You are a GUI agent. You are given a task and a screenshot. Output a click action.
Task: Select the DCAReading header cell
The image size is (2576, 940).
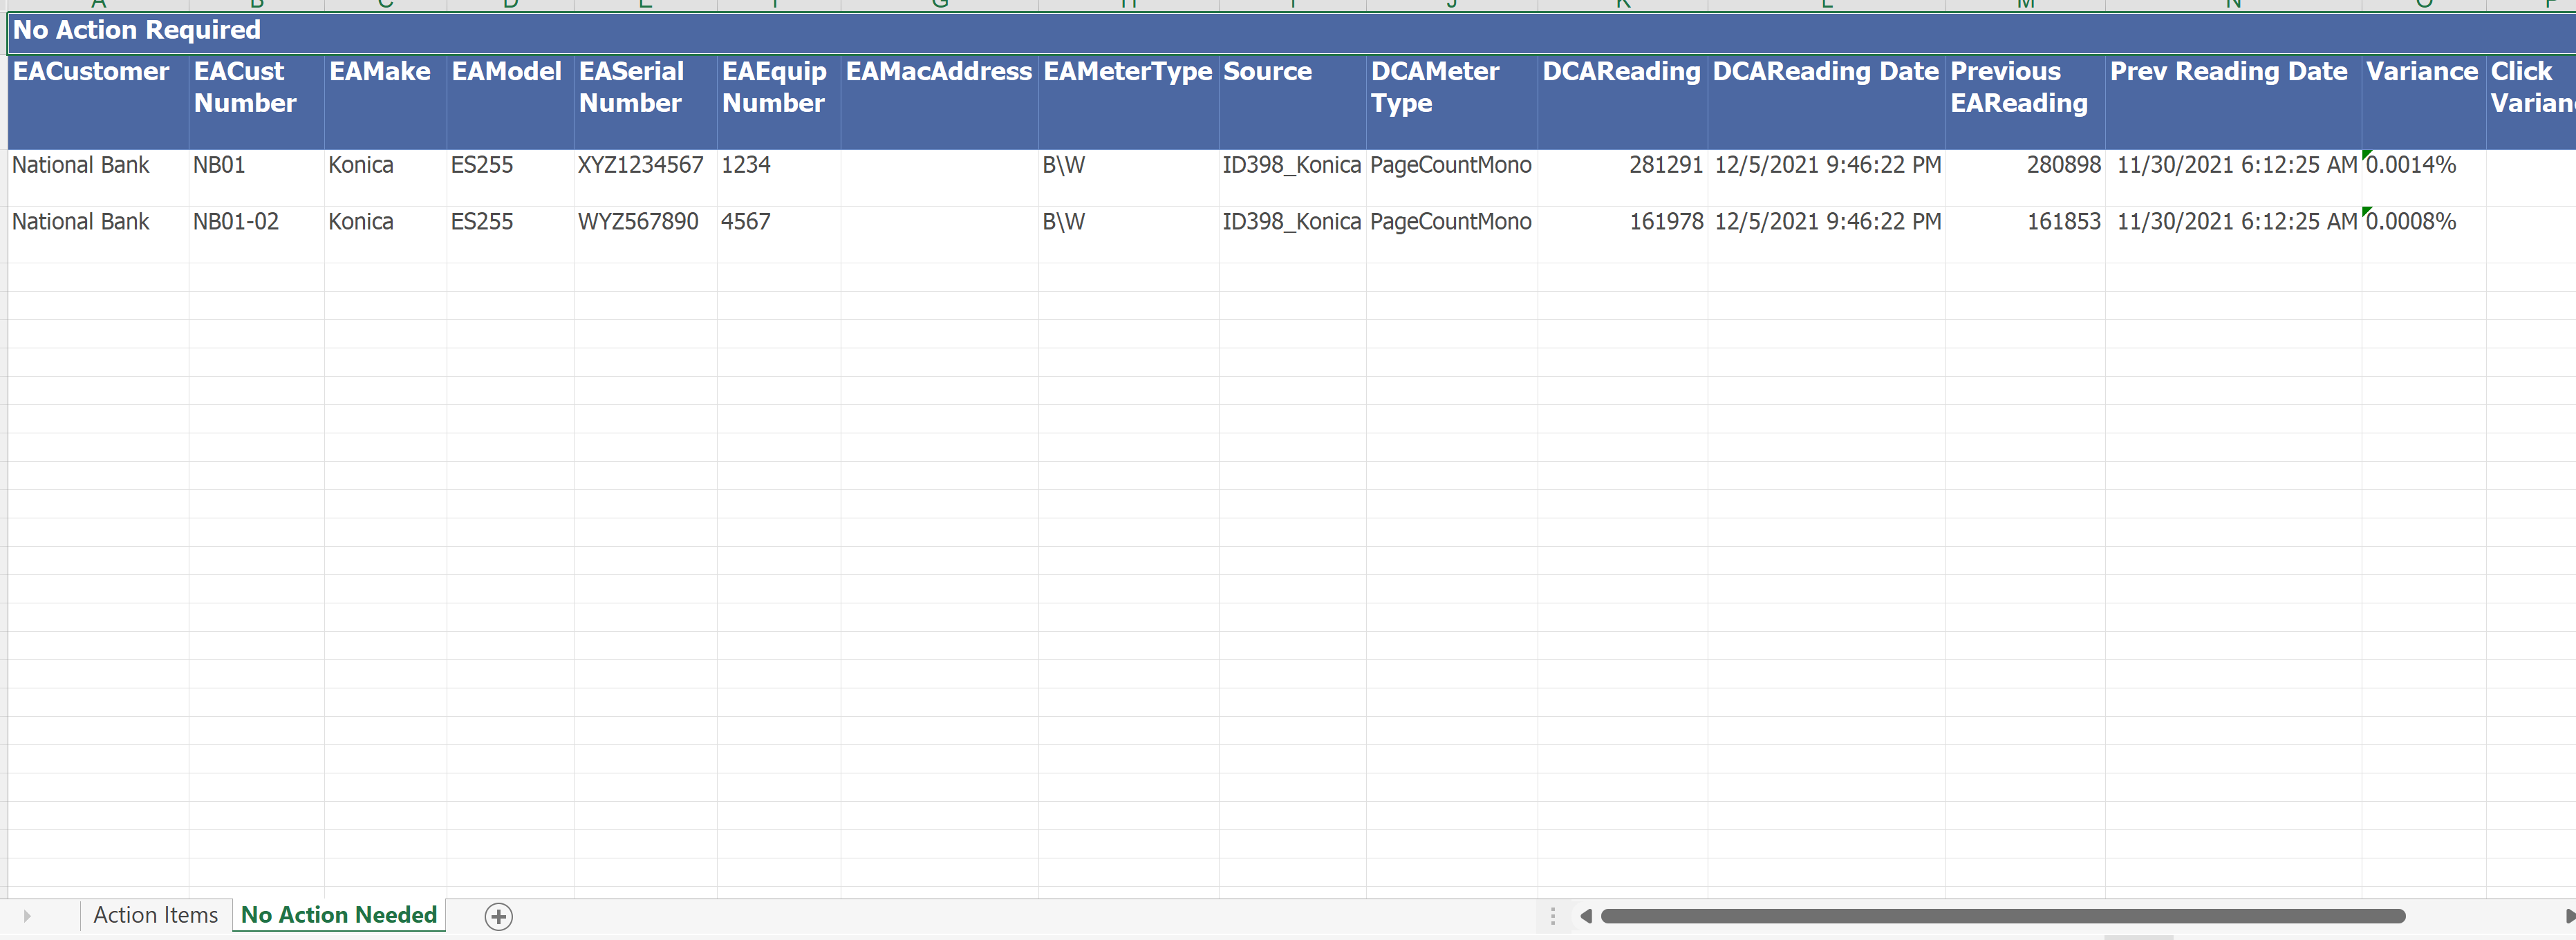coord(1622,102)
